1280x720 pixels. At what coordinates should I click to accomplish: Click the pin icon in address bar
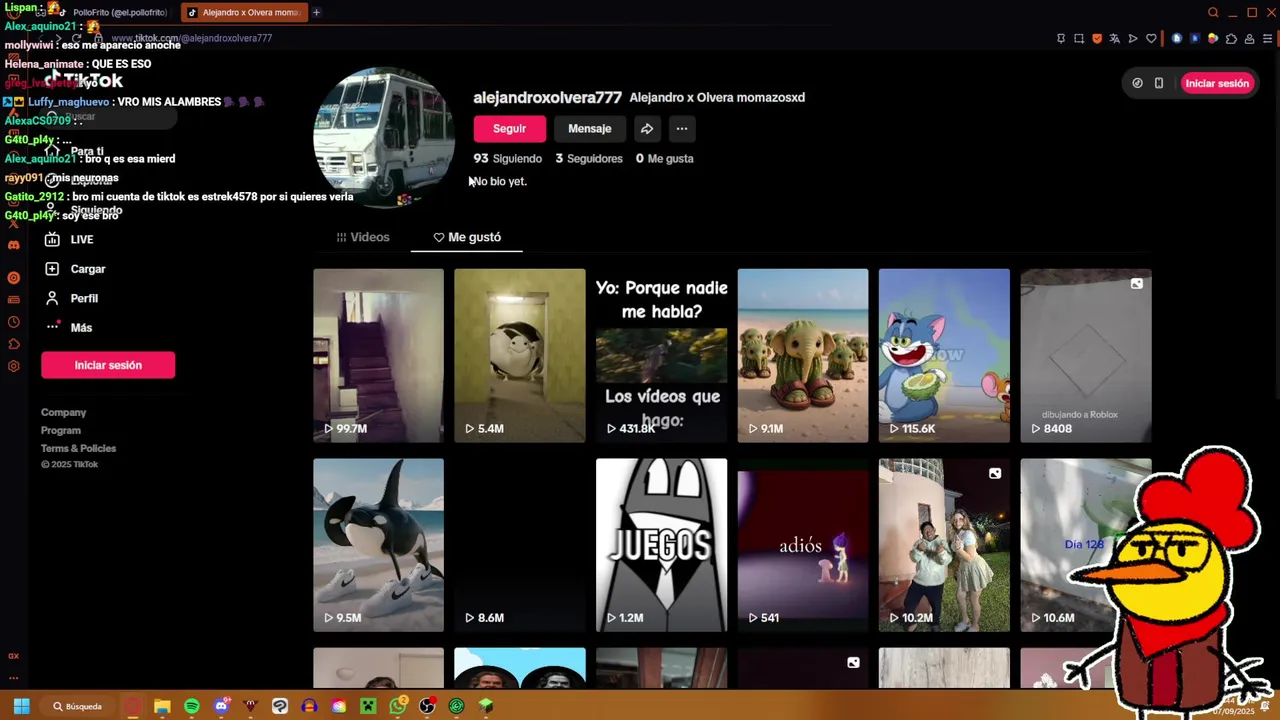(1061, 39)
